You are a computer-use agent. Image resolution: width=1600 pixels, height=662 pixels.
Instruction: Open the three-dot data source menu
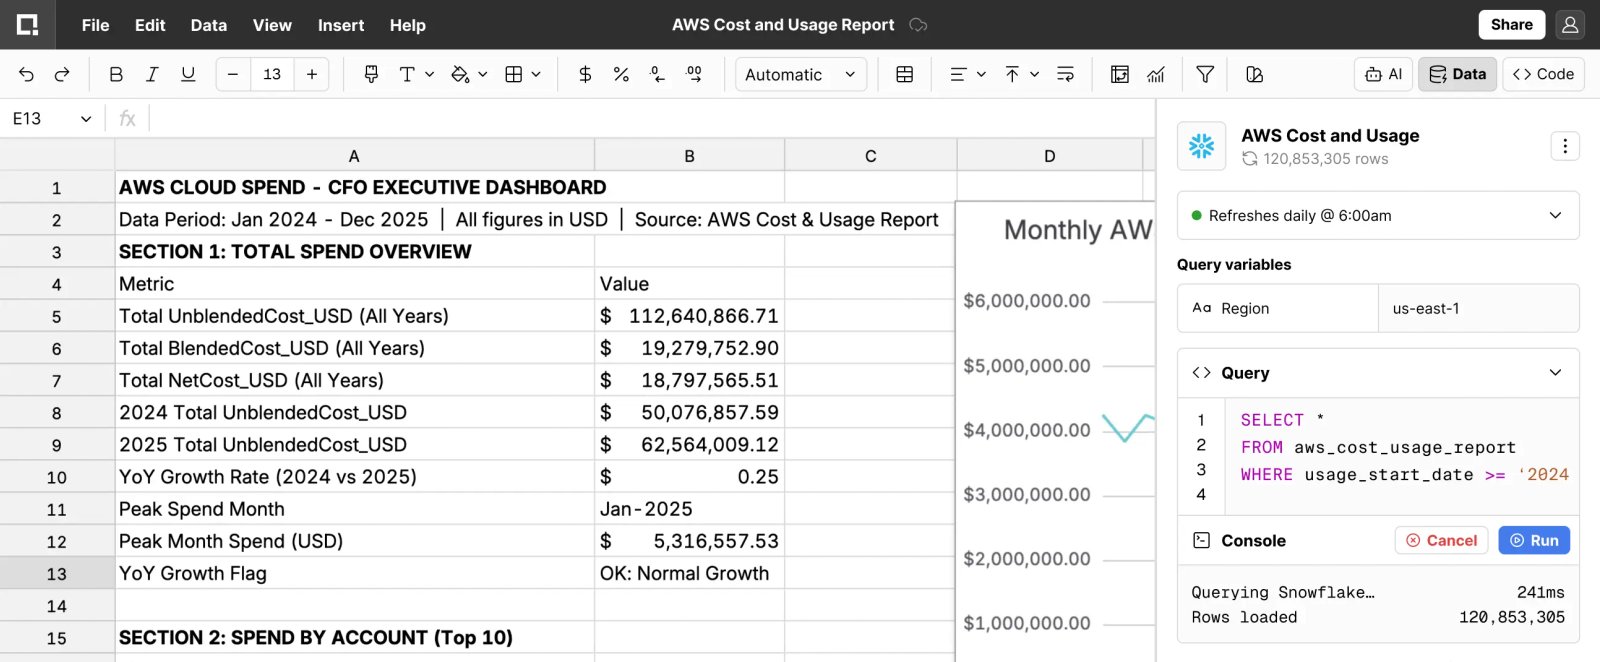[1565, 146]
